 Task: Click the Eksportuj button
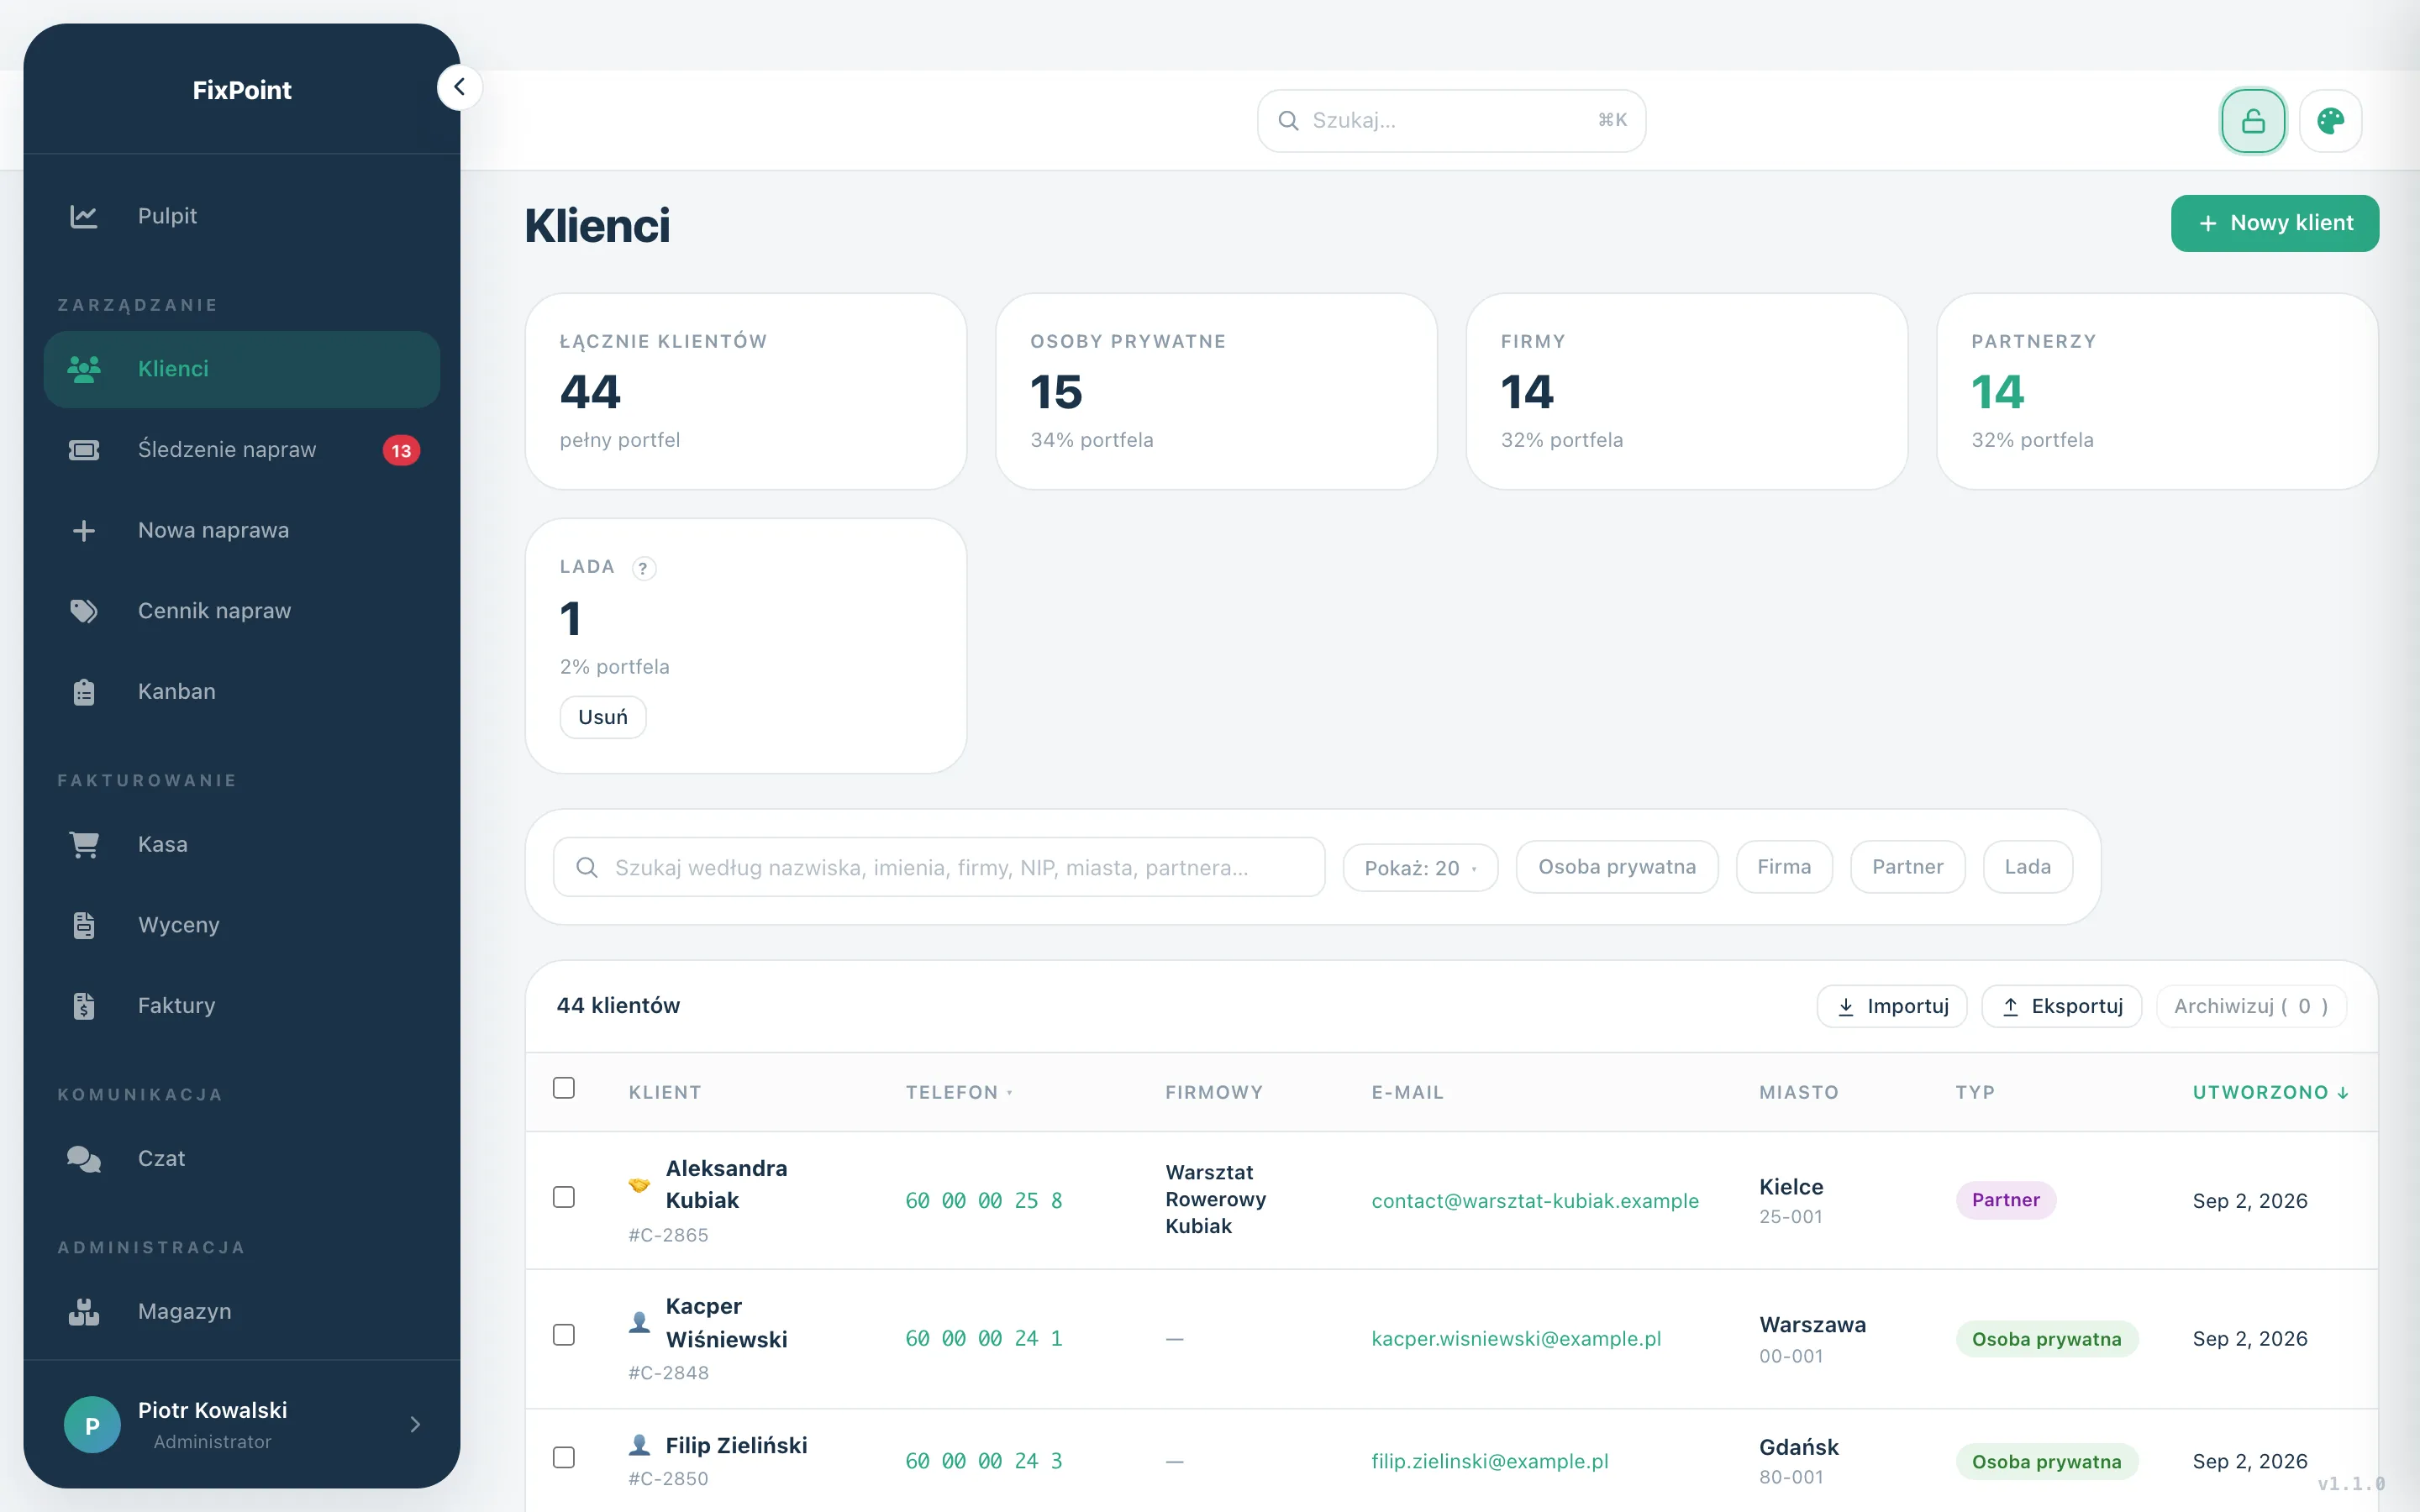[x=2061, y=1006]
